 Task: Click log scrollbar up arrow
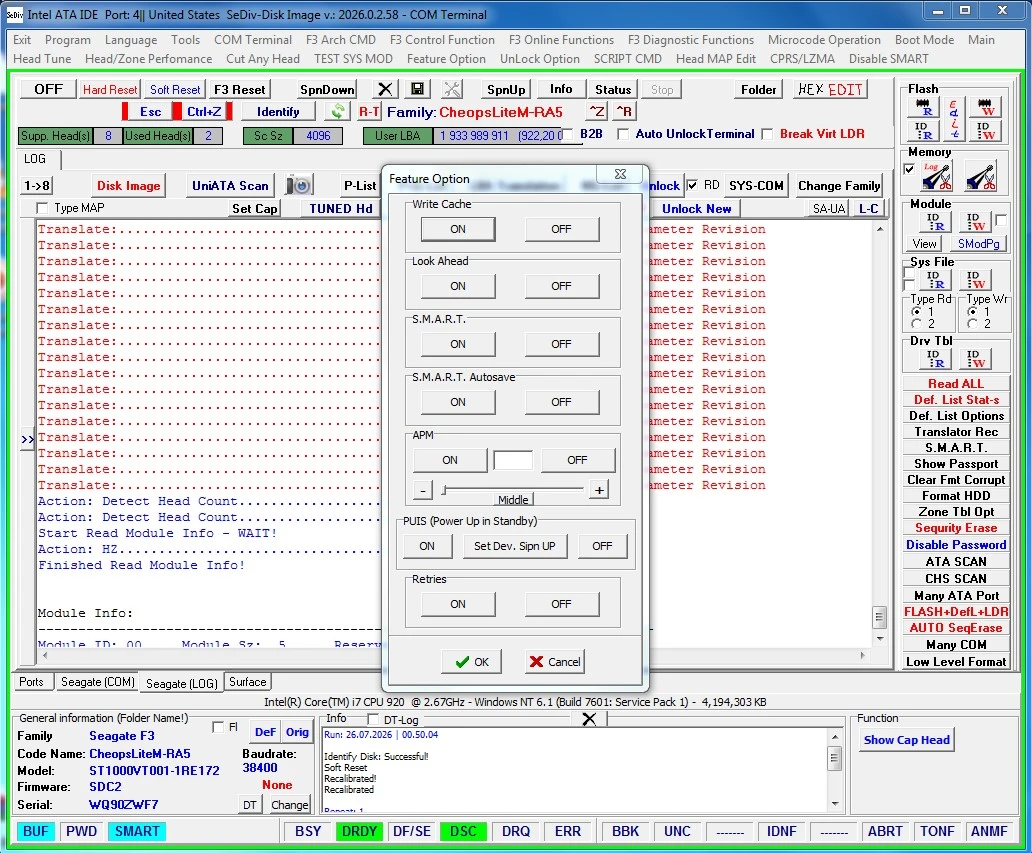click(x=880, y=229)
